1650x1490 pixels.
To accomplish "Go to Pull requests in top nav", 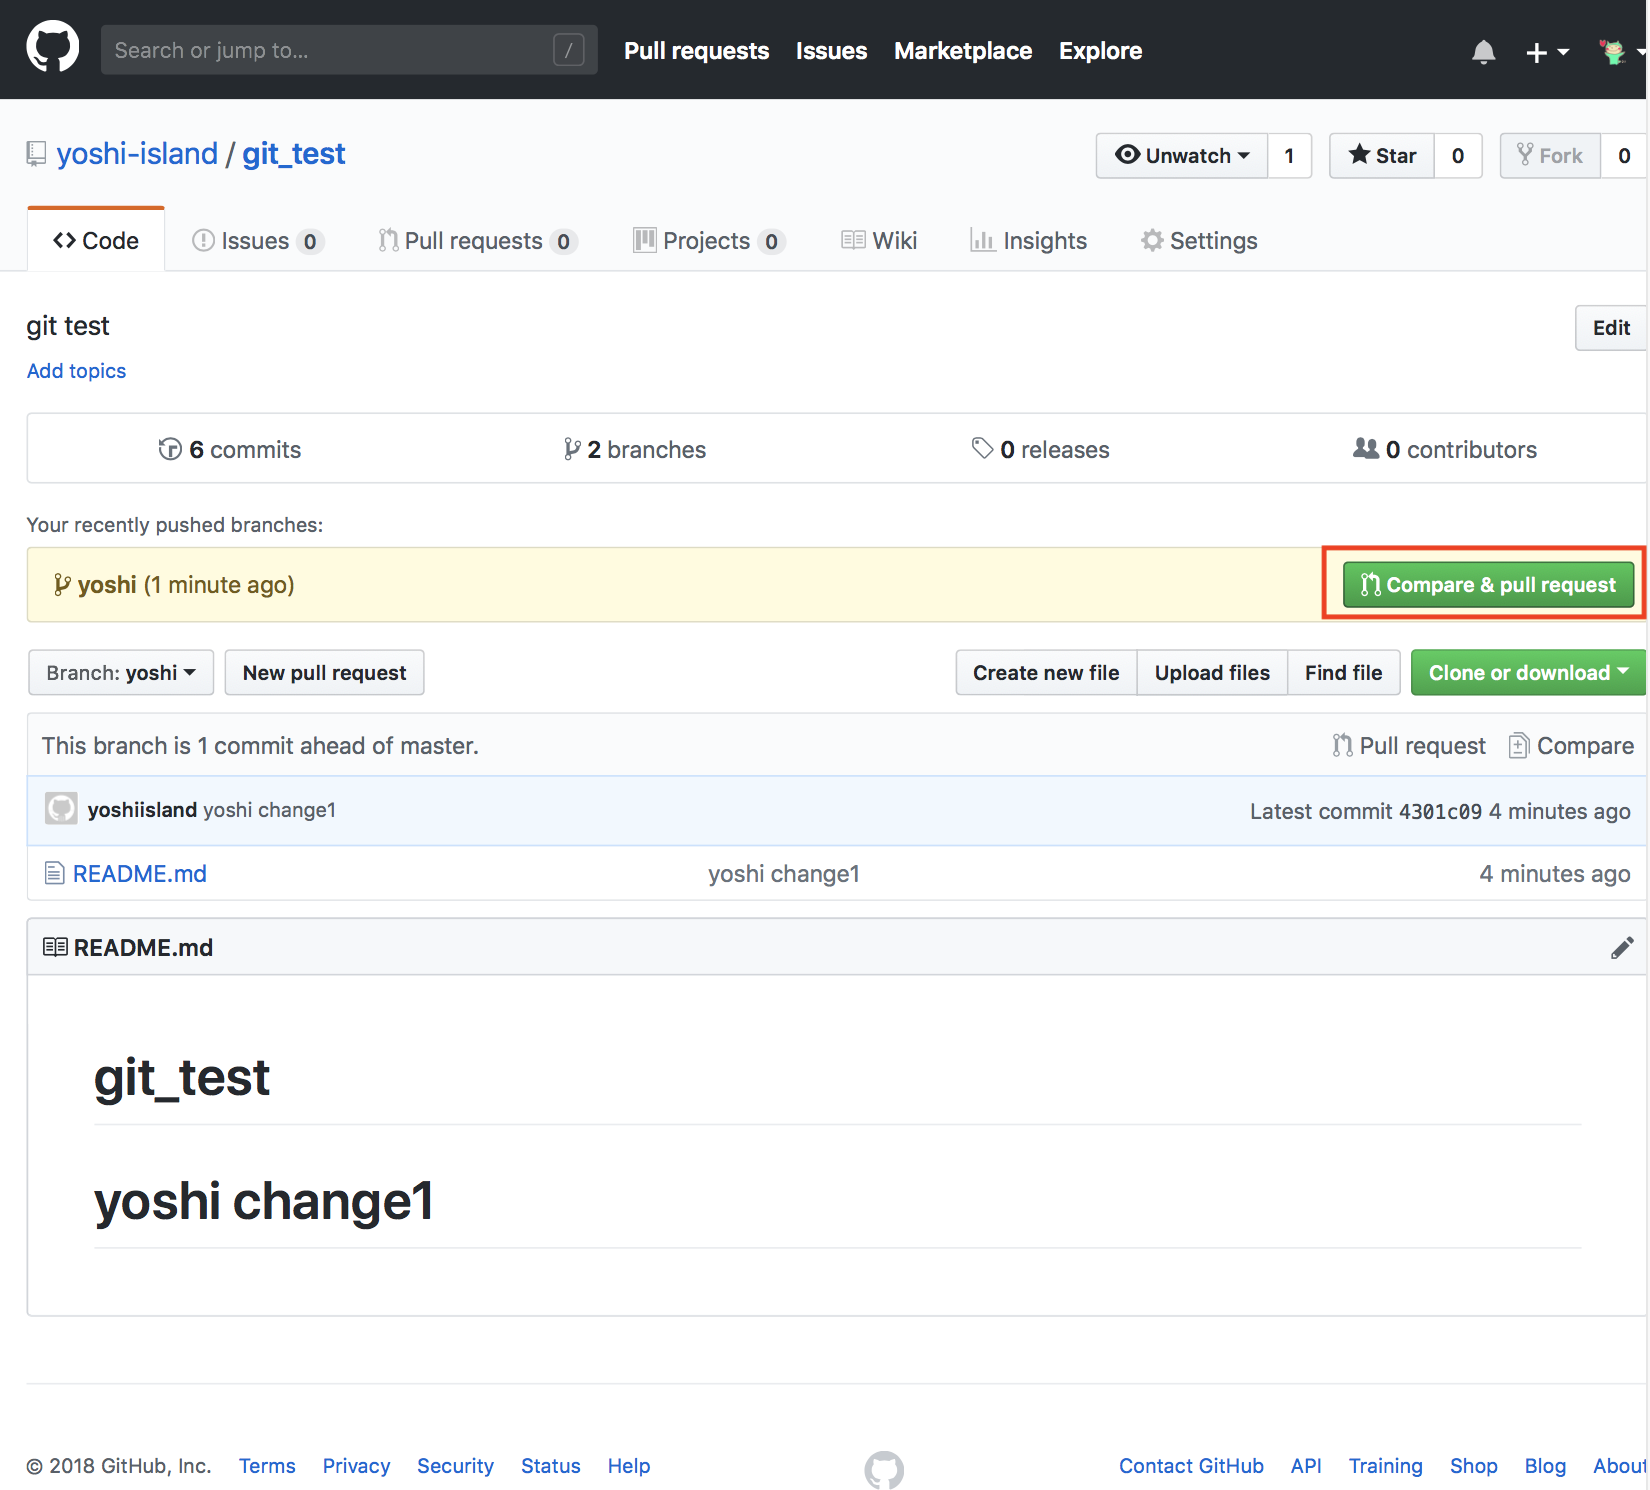I will tap(696, 51).
